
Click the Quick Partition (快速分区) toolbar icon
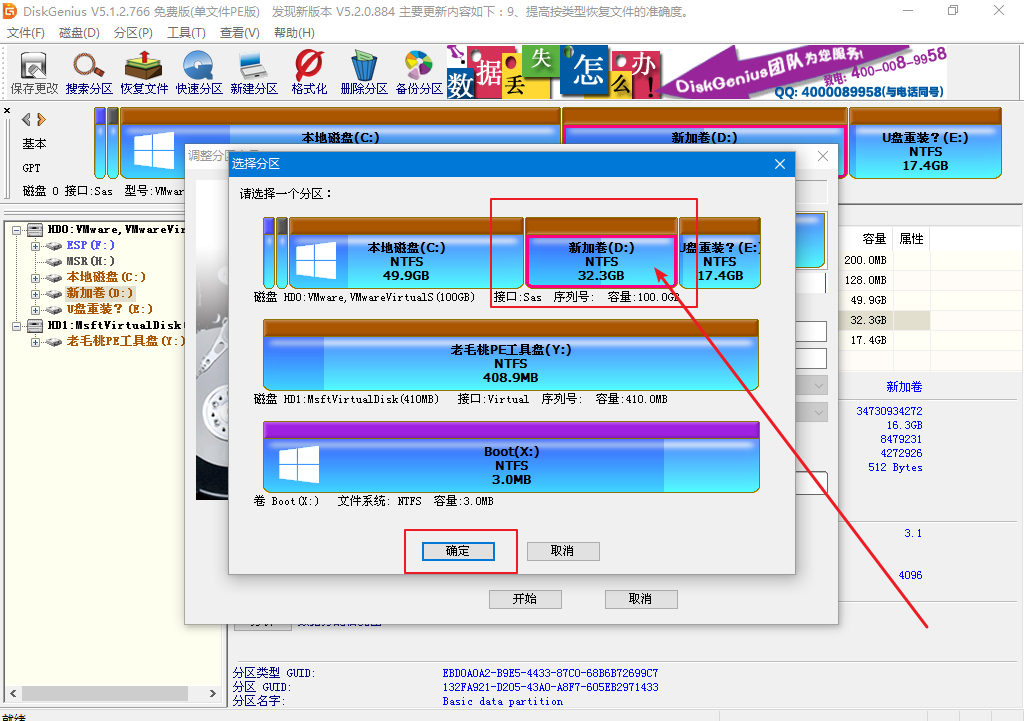coord(199,72)
